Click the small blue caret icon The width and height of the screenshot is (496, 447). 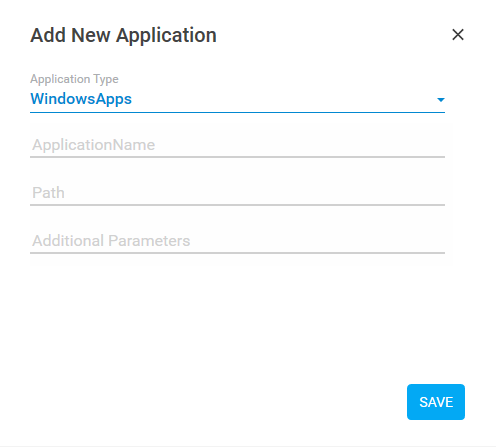click(441, 100)
